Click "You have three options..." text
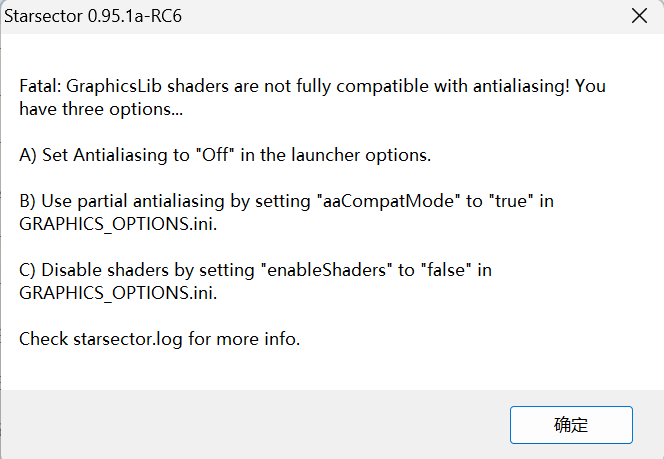 [100, 108]
